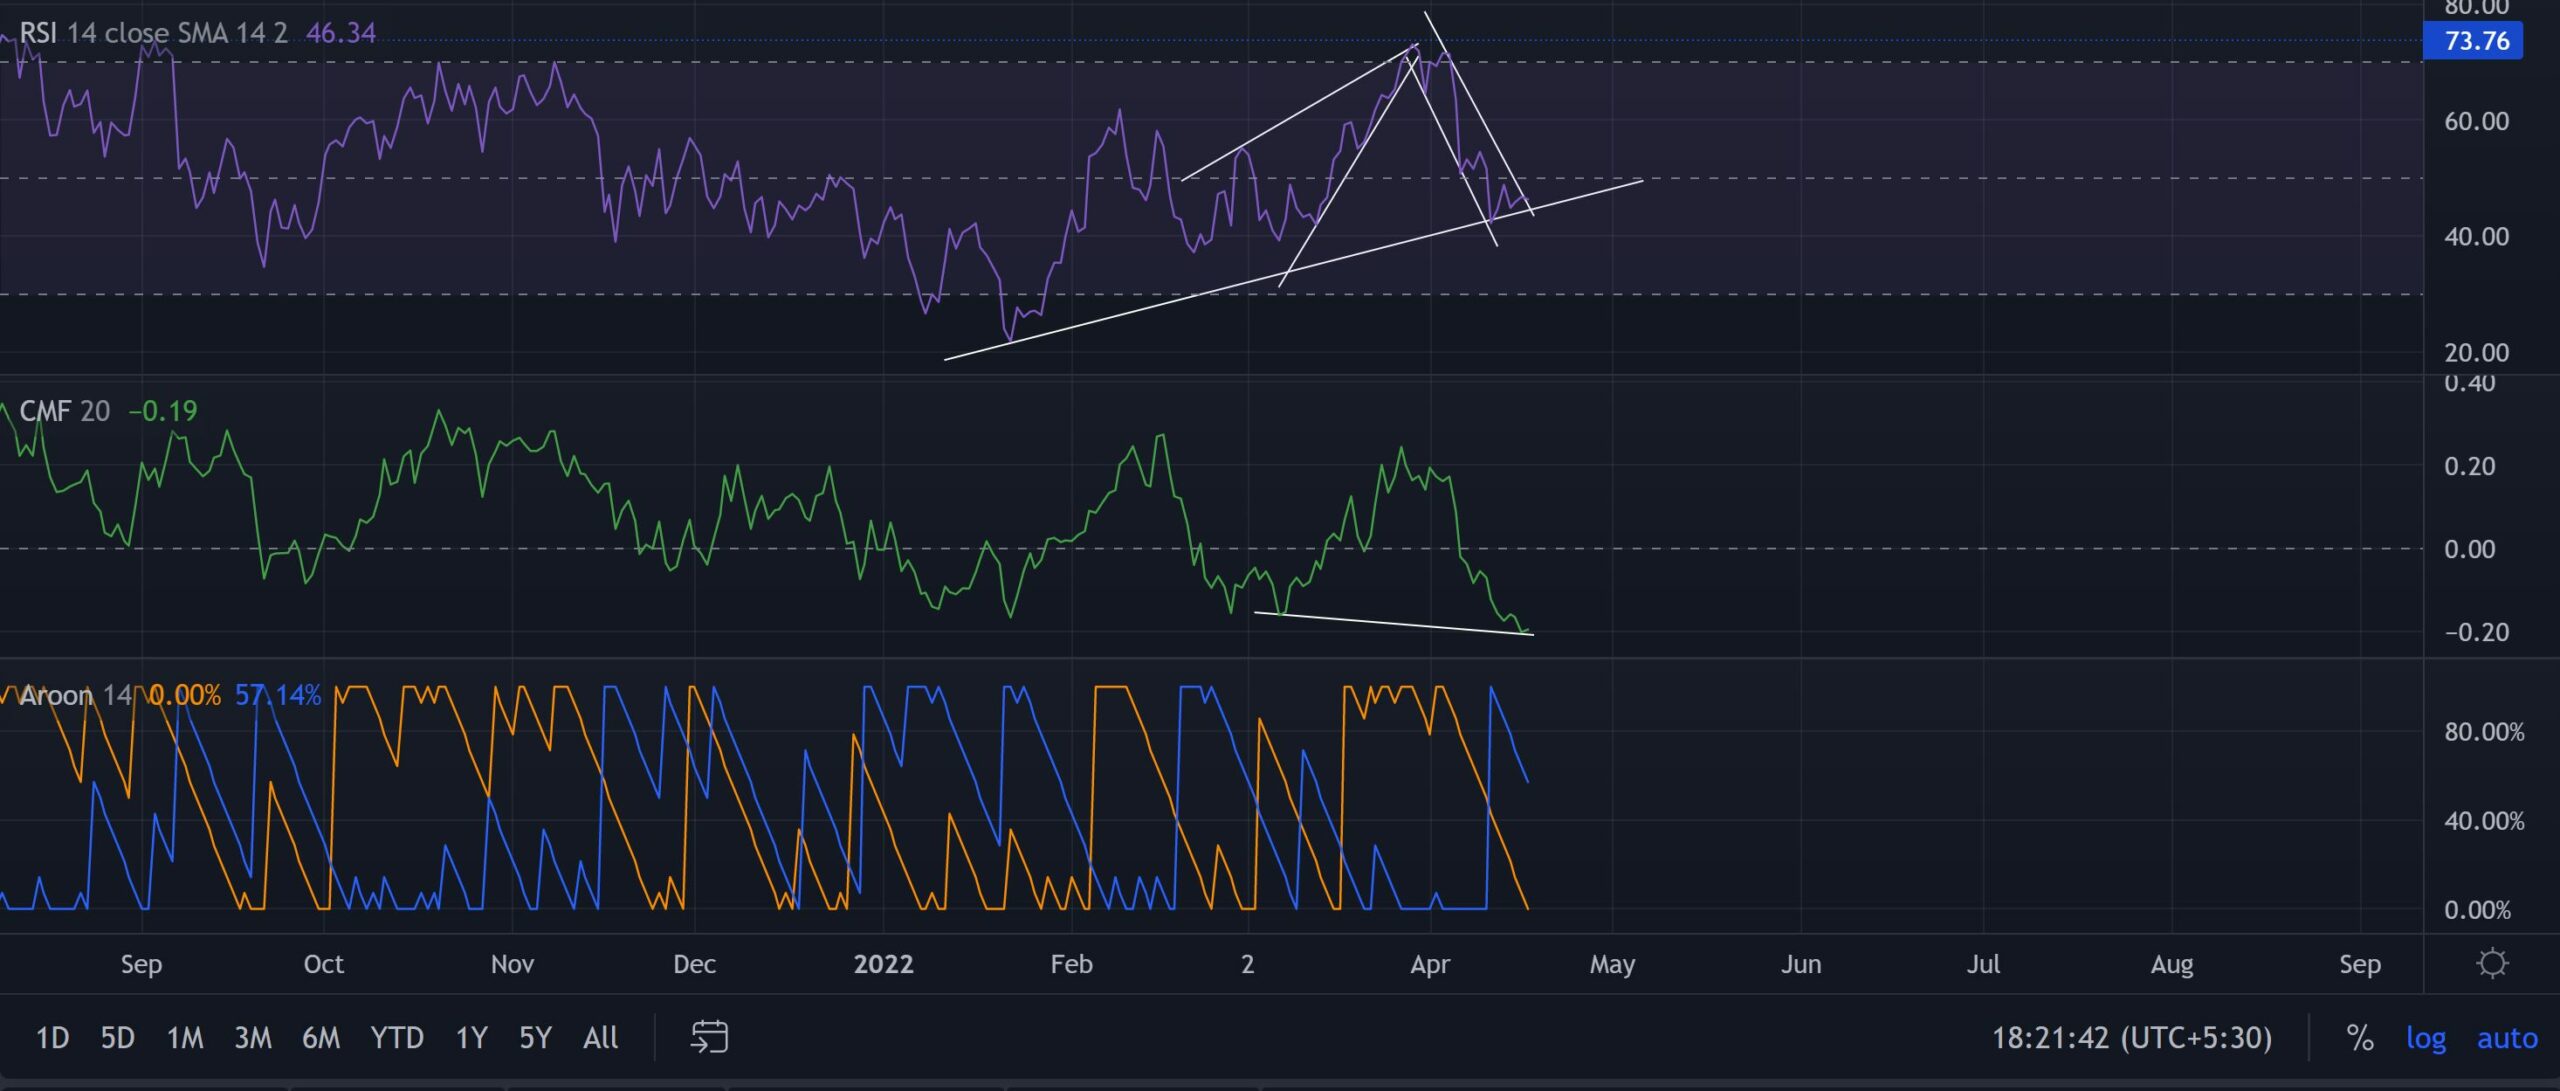Show All time range

(600, 1038)
